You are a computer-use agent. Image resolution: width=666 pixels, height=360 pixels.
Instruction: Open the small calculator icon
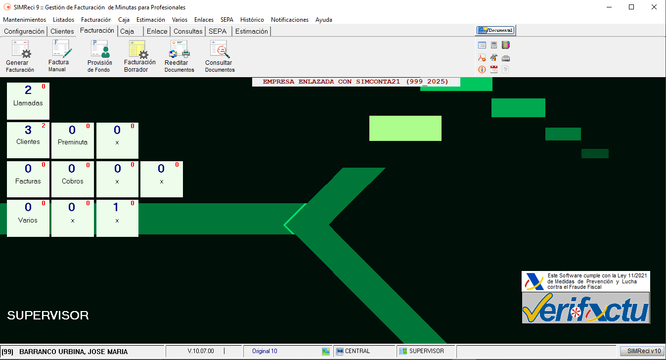click(494, 45)
